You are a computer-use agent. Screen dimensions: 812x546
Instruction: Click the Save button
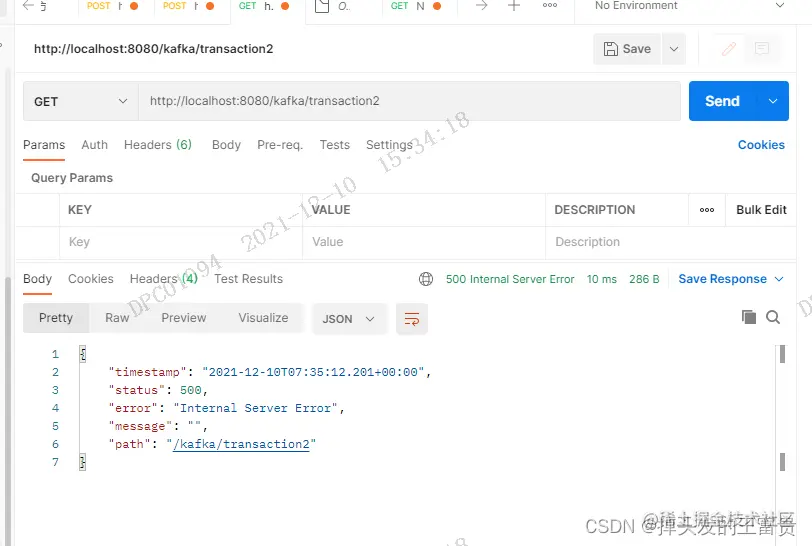pyautogui.click(x=627, y=49)
